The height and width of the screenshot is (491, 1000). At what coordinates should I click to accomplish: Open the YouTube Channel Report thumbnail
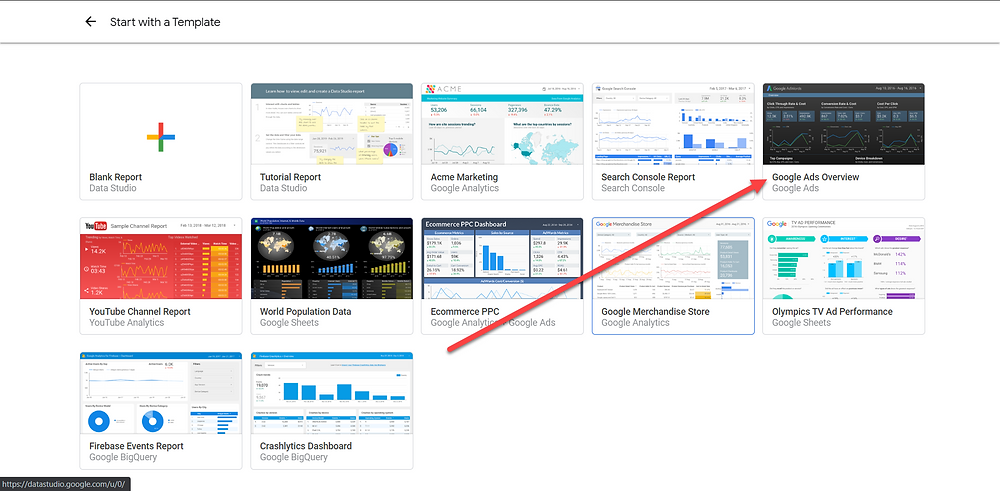tap(161, 258)
